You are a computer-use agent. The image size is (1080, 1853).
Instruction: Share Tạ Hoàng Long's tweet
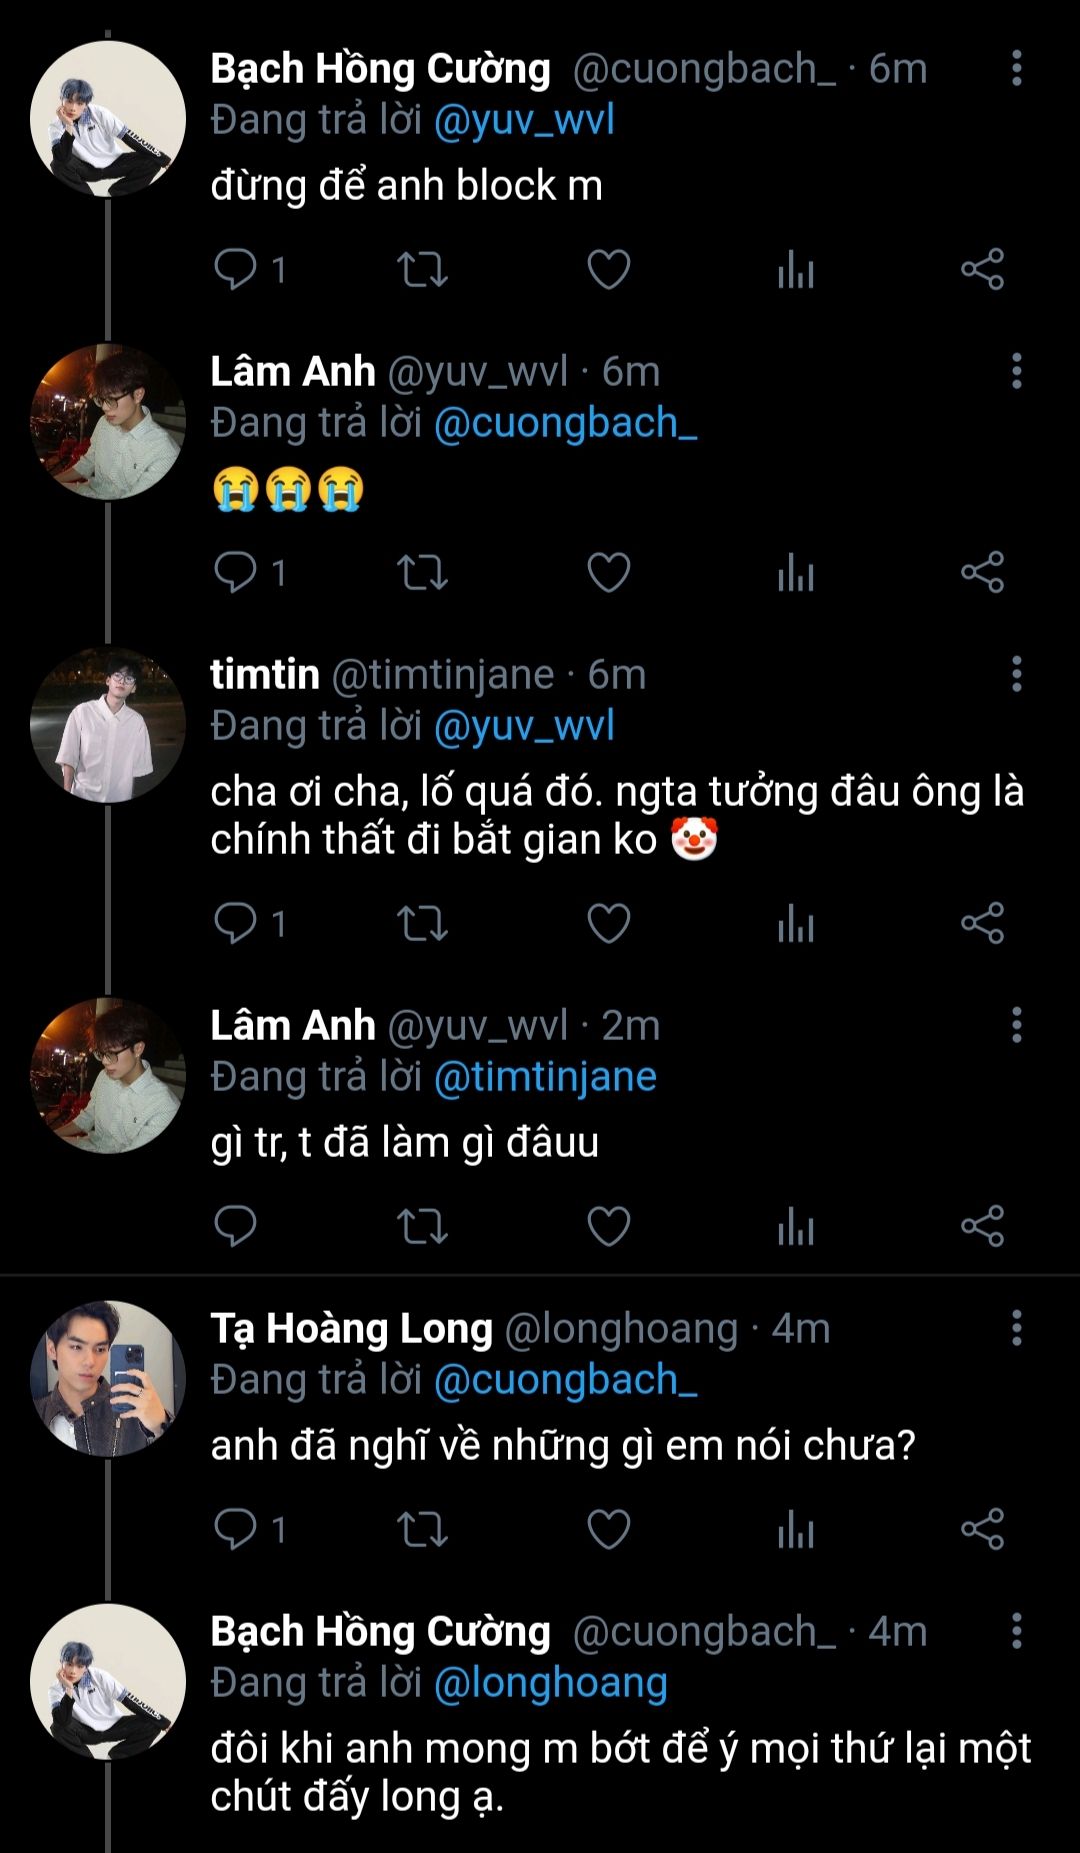point(982,1529)
